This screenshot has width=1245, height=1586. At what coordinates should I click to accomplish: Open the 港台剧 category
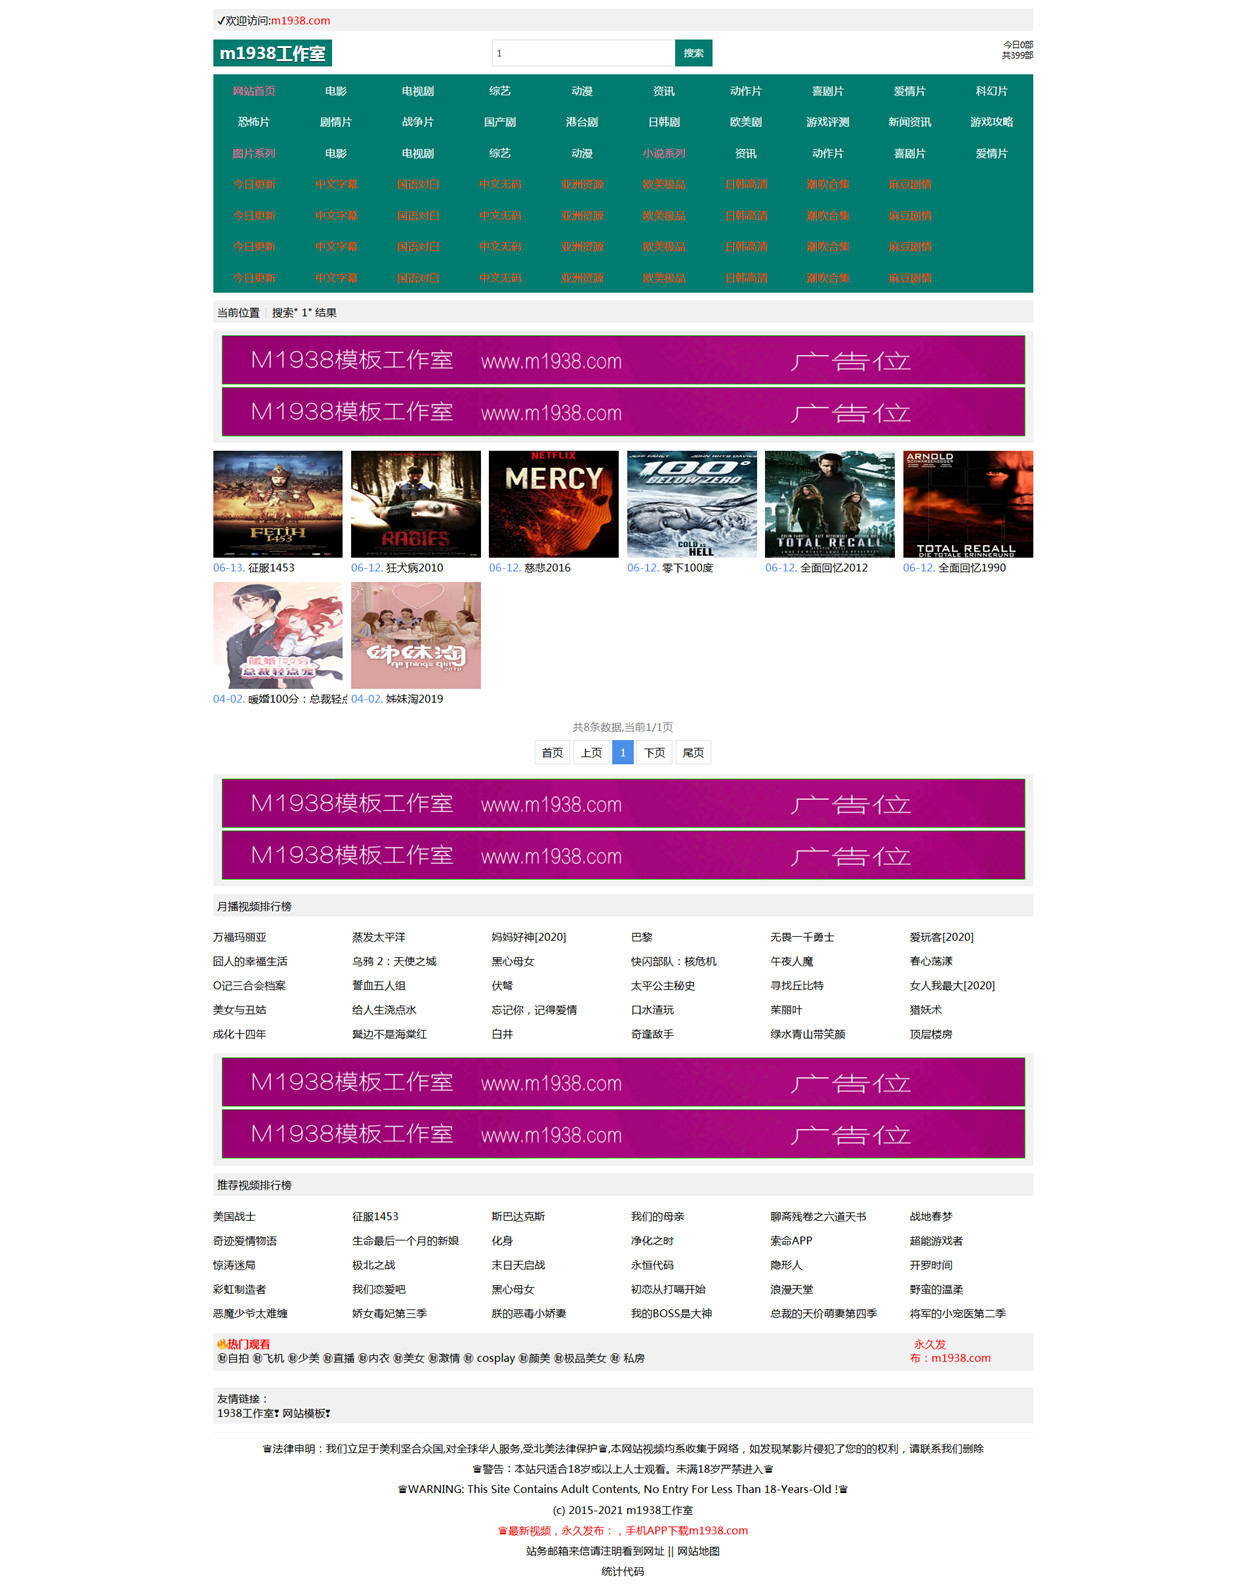[x=582, y=122]
